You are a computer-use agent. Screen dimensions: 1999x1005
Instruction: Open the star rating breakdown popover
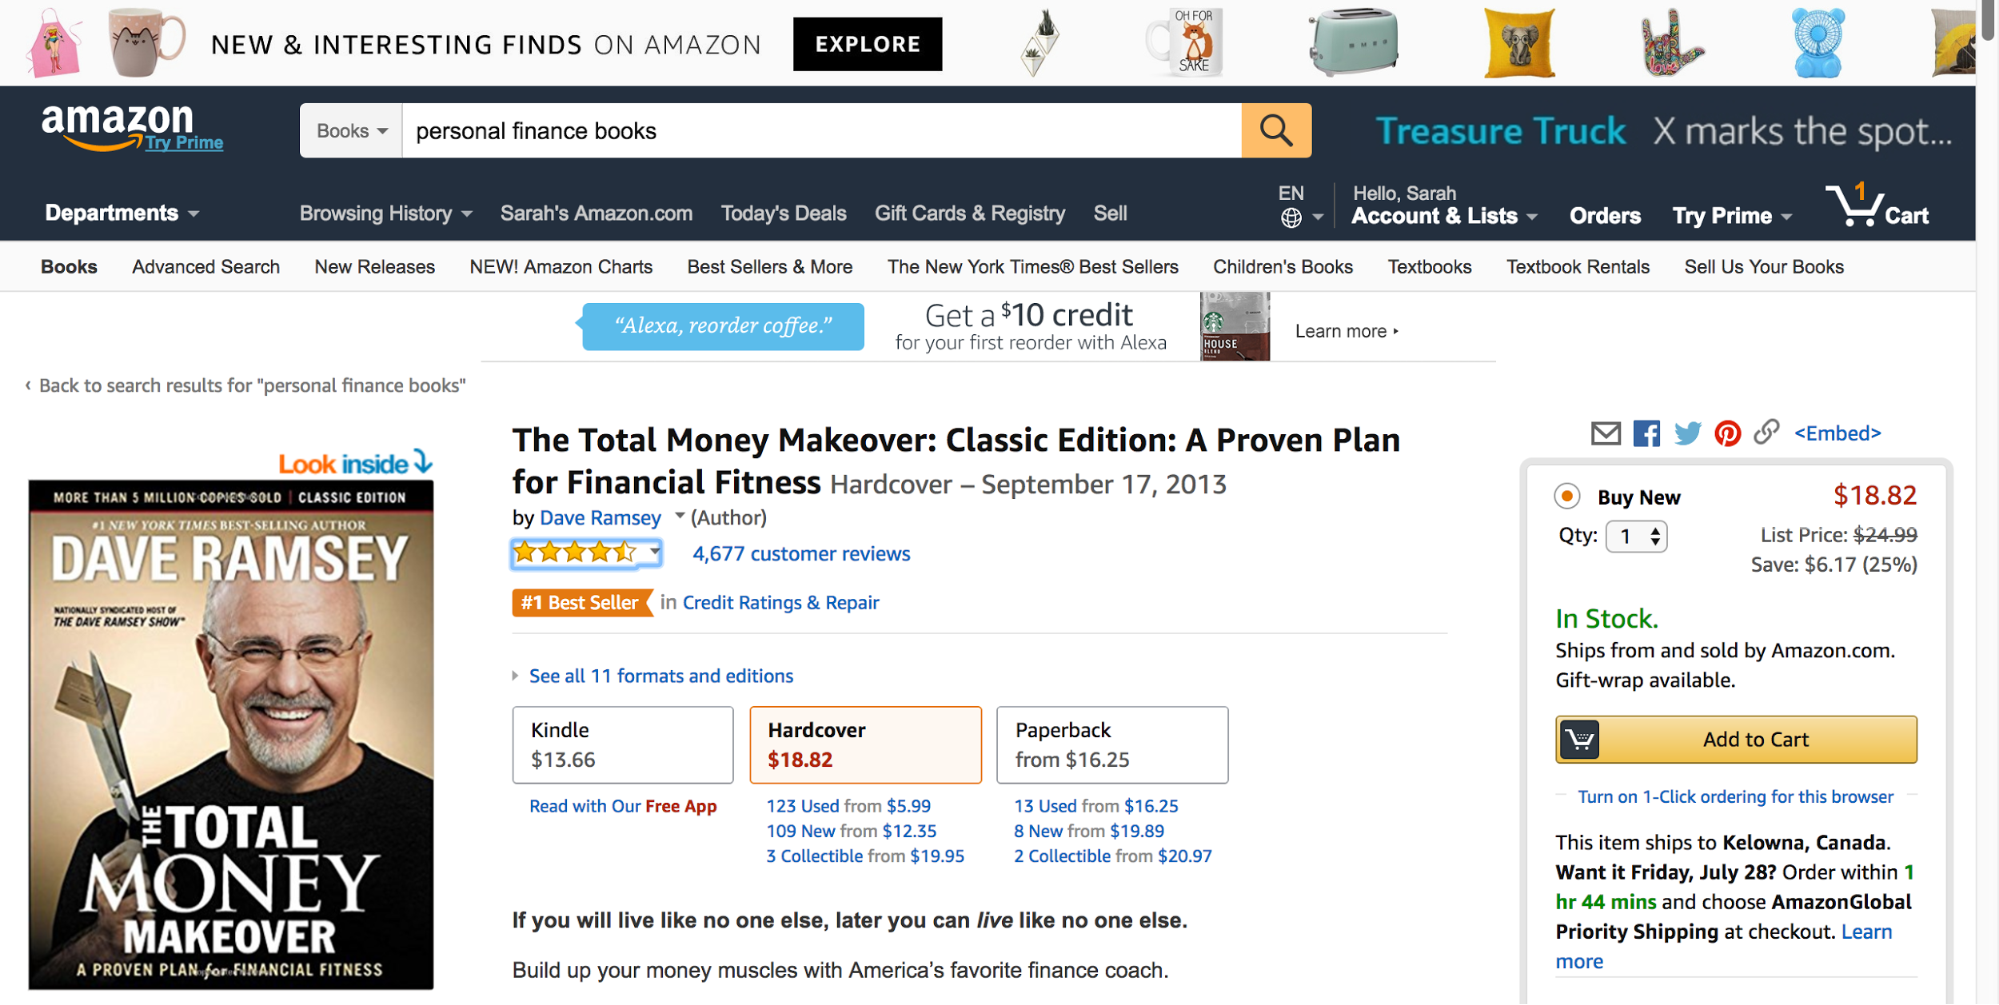(x=586, y=552)
